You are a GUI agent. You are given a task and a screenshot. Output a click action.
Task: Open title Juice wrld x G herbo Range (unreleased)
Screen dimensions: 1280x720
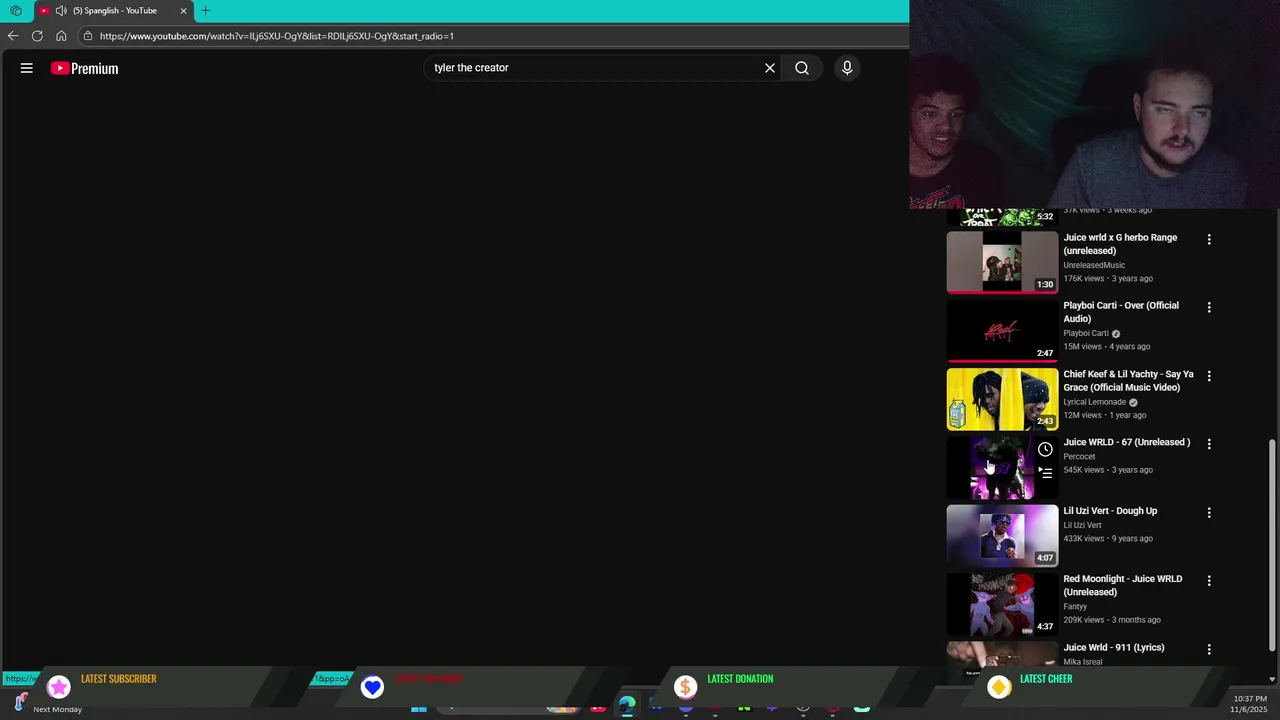(1120, 244)
